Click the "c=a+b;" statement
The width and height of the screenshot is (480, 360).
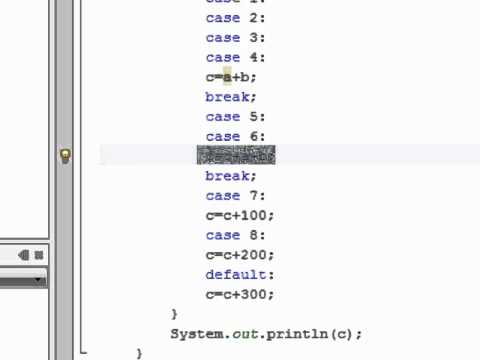coord(231,77)
